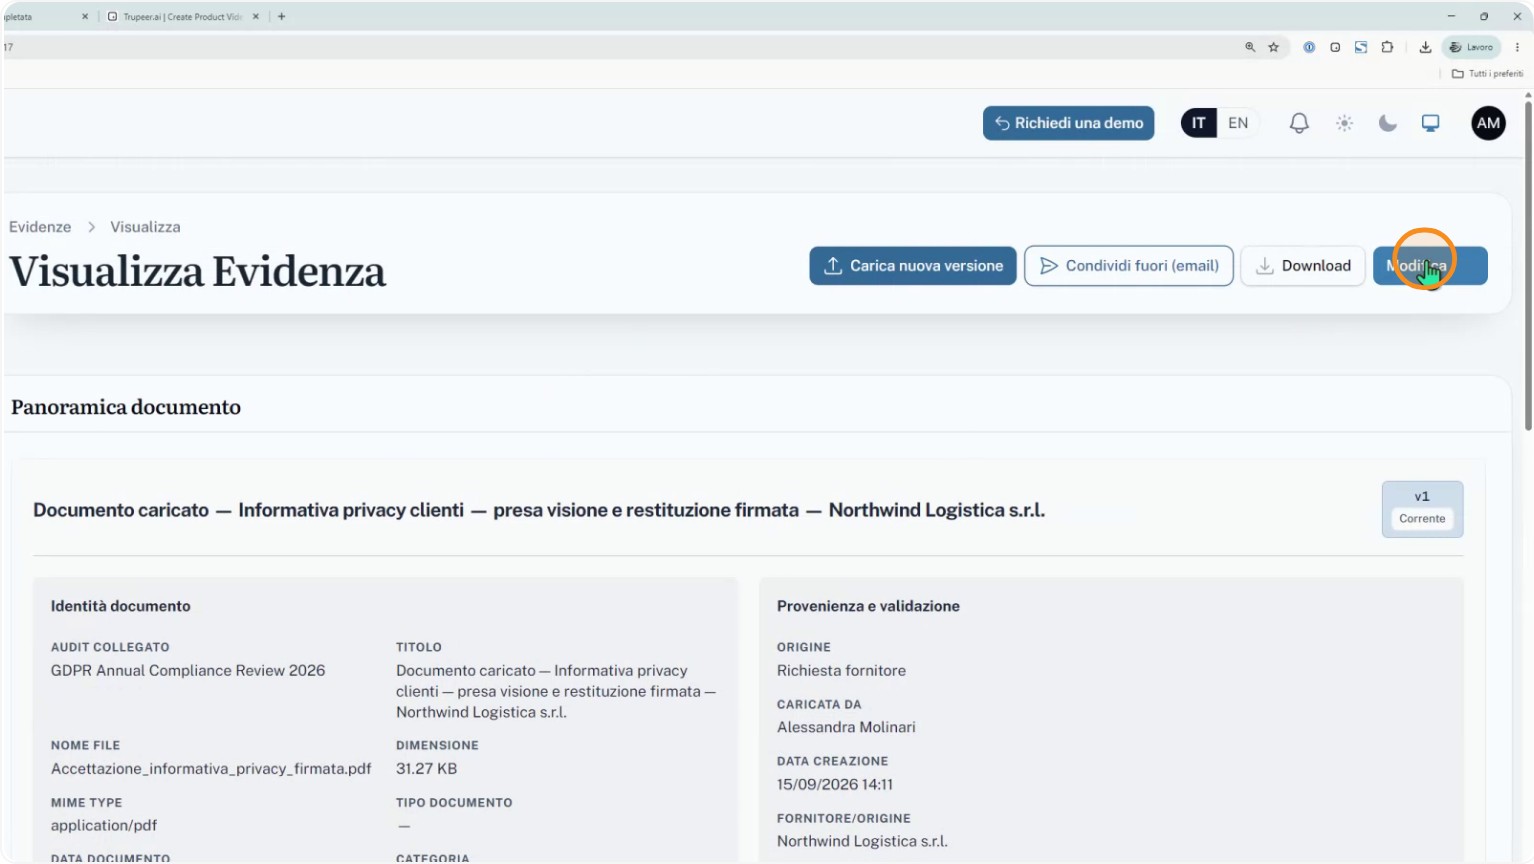Select the v1 Corrente version badge
Image resolution: width=1534 pixels, height=864 pixels.
(1422, 509)
